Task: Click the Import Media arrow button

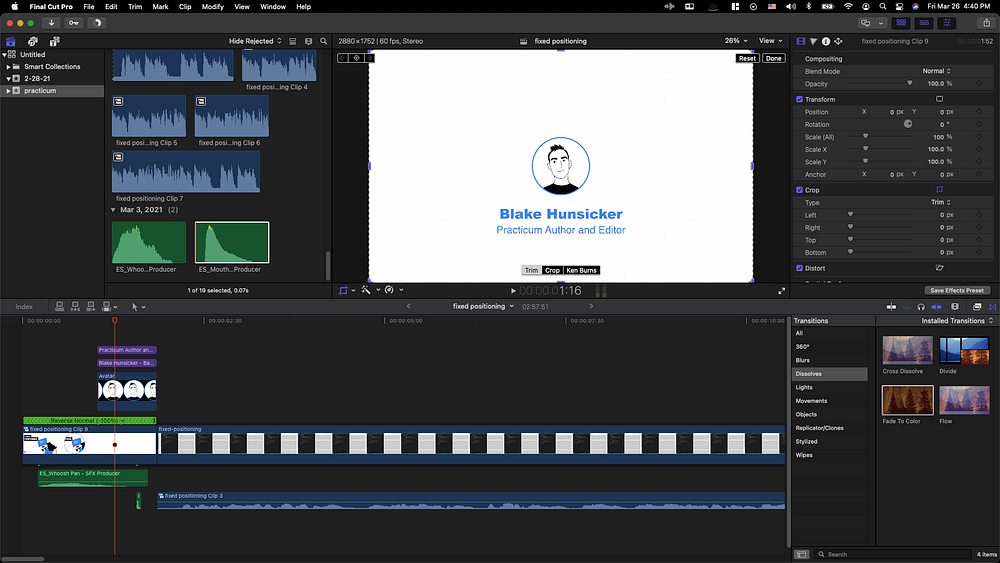Action: tap(51, 23)
